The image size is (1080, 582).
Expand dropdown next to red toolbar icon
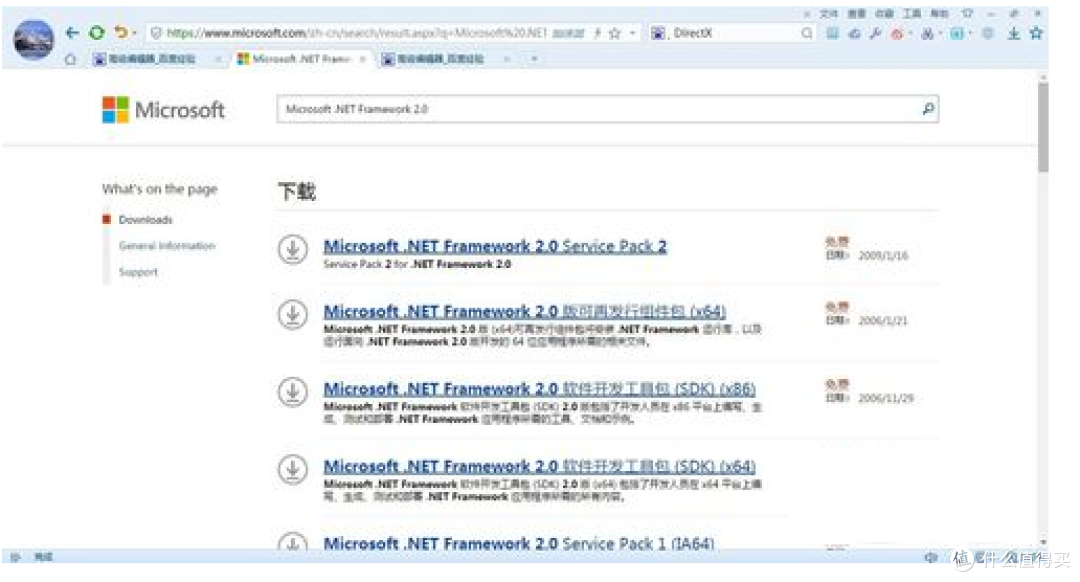pyautogui.click(x=910, y=33)
